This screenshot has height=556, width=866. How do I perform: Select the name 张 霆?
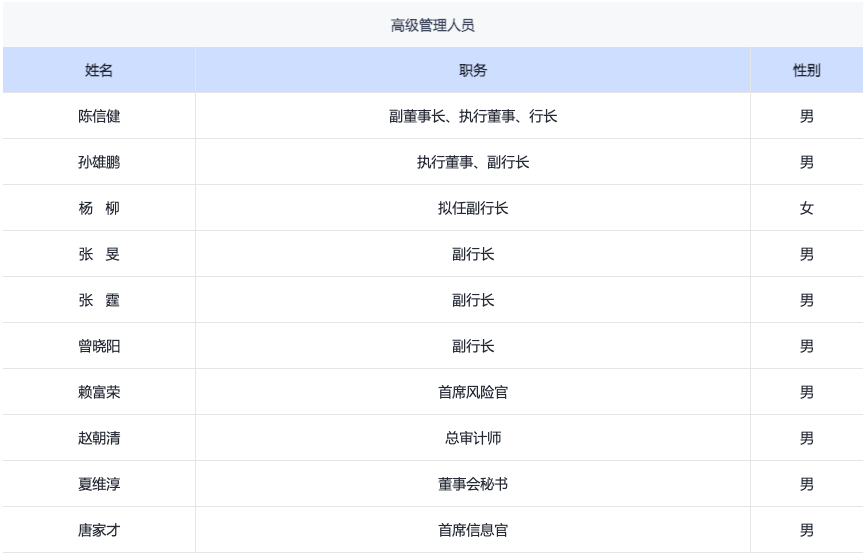tap(99, 300)
